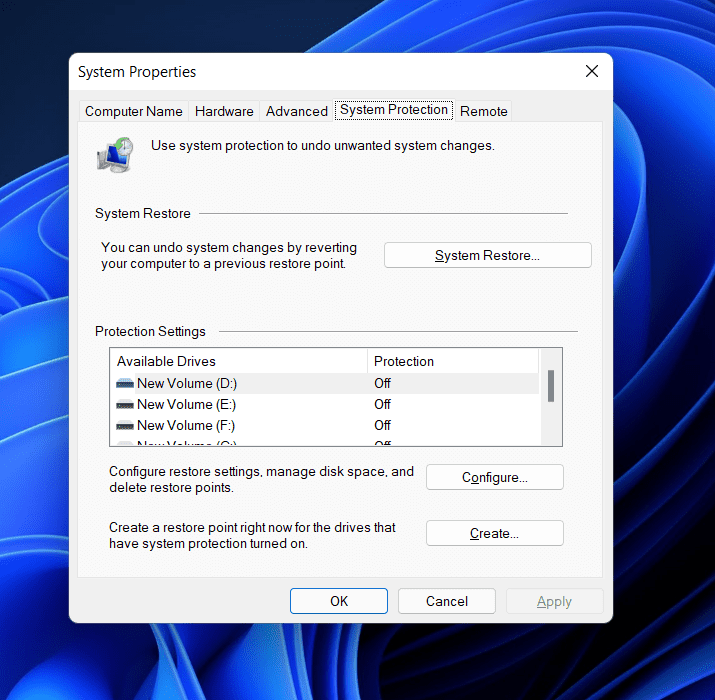Click the Protection column header
This screenshot has height=700, width=715.
(452, 361)
